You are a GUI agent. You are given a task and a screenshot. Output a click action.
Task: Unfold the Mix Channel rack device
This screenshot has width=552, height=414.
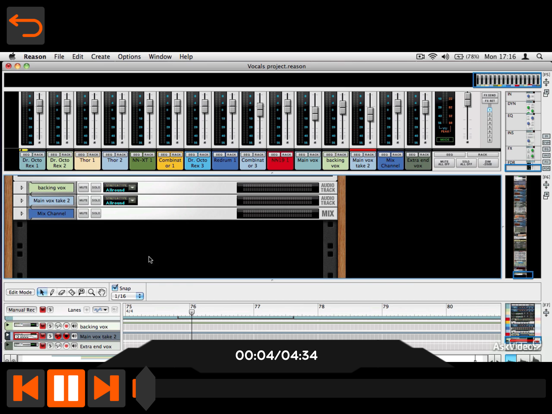(21, 213)
